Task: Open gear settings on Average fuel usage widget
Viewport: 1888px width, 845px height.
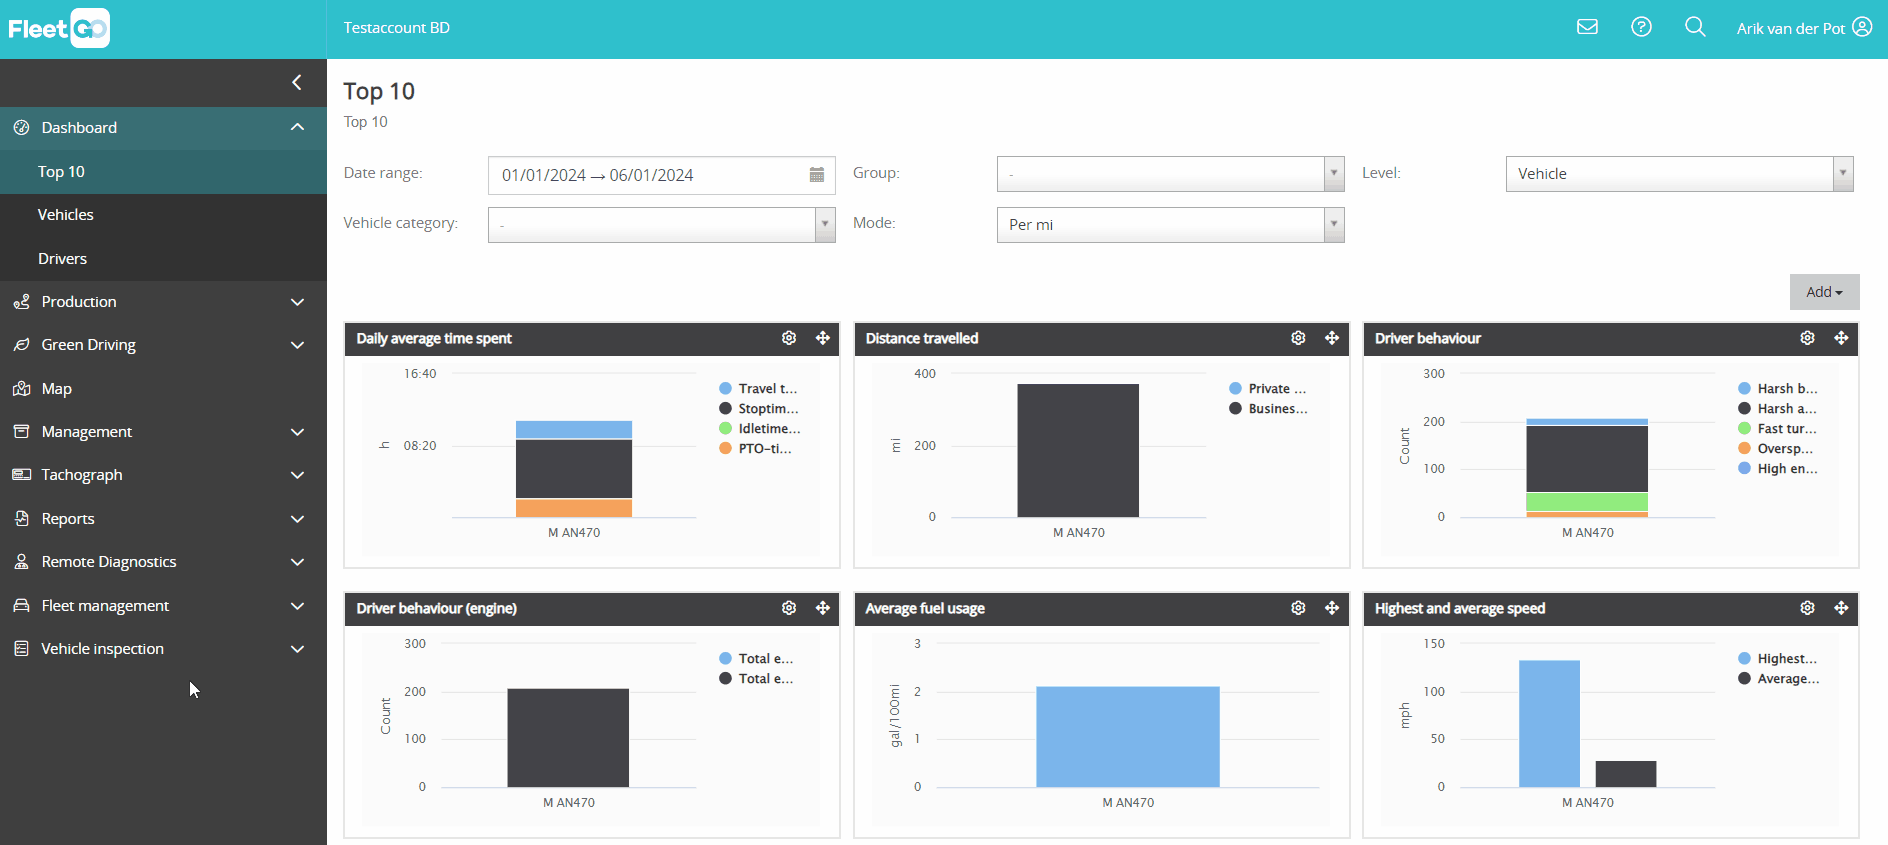Action: tap(1298, 608)
